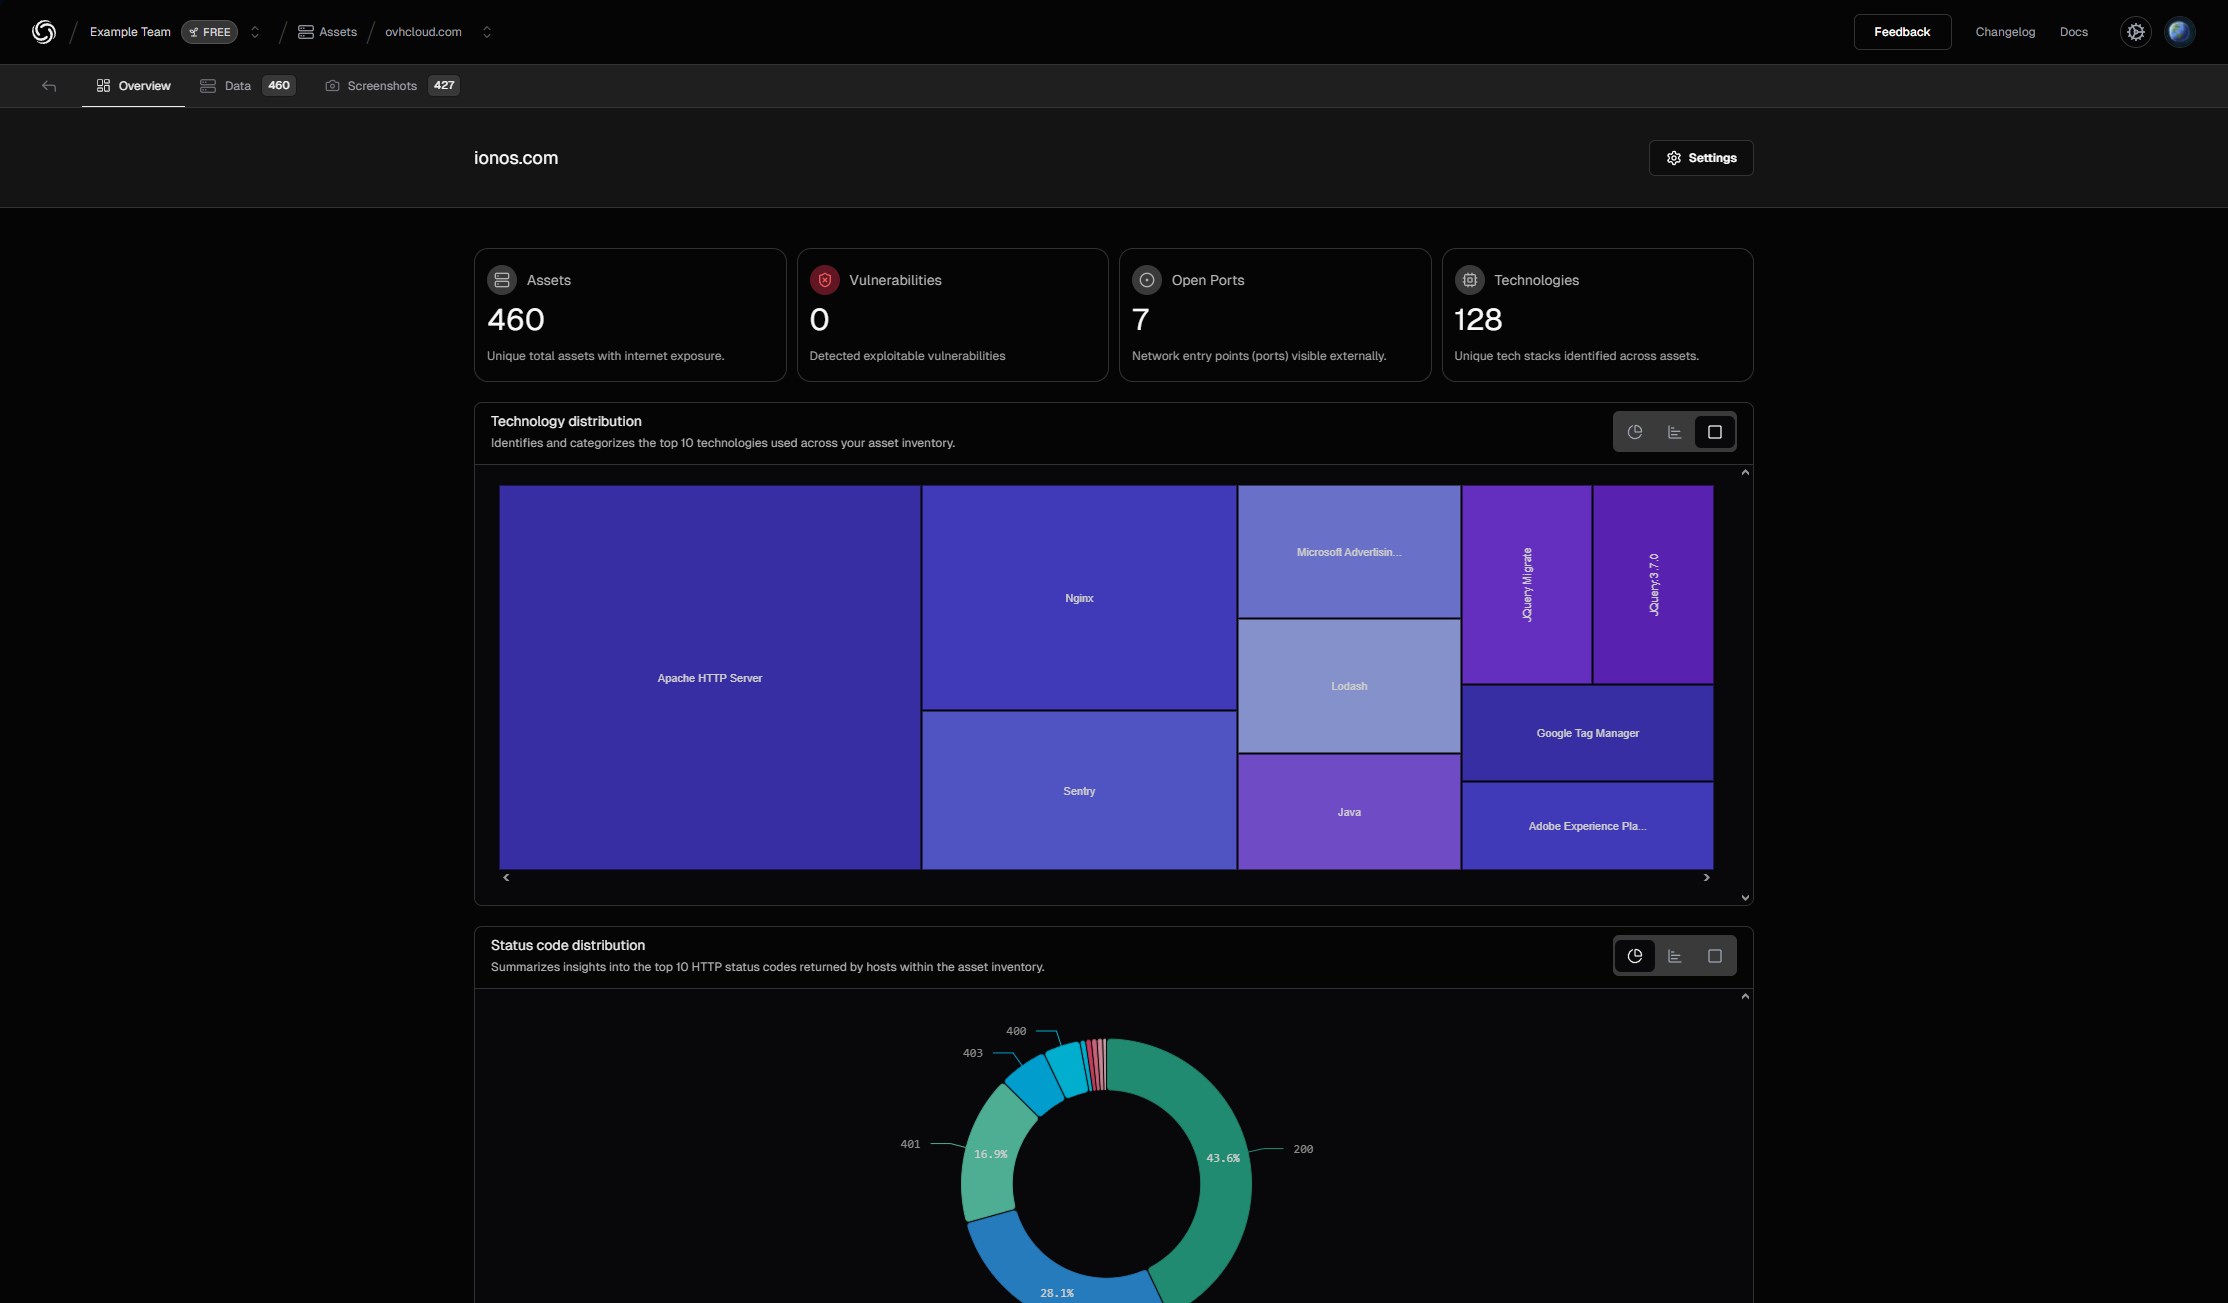The image size is (2228, 1303).
Task: Go back using the return arrow icon
Action: click(49, 86)
